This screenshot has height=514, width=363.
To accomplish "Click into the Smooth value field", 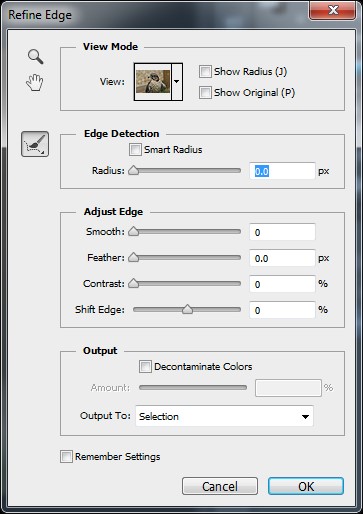I will click(x=282, y=232).
